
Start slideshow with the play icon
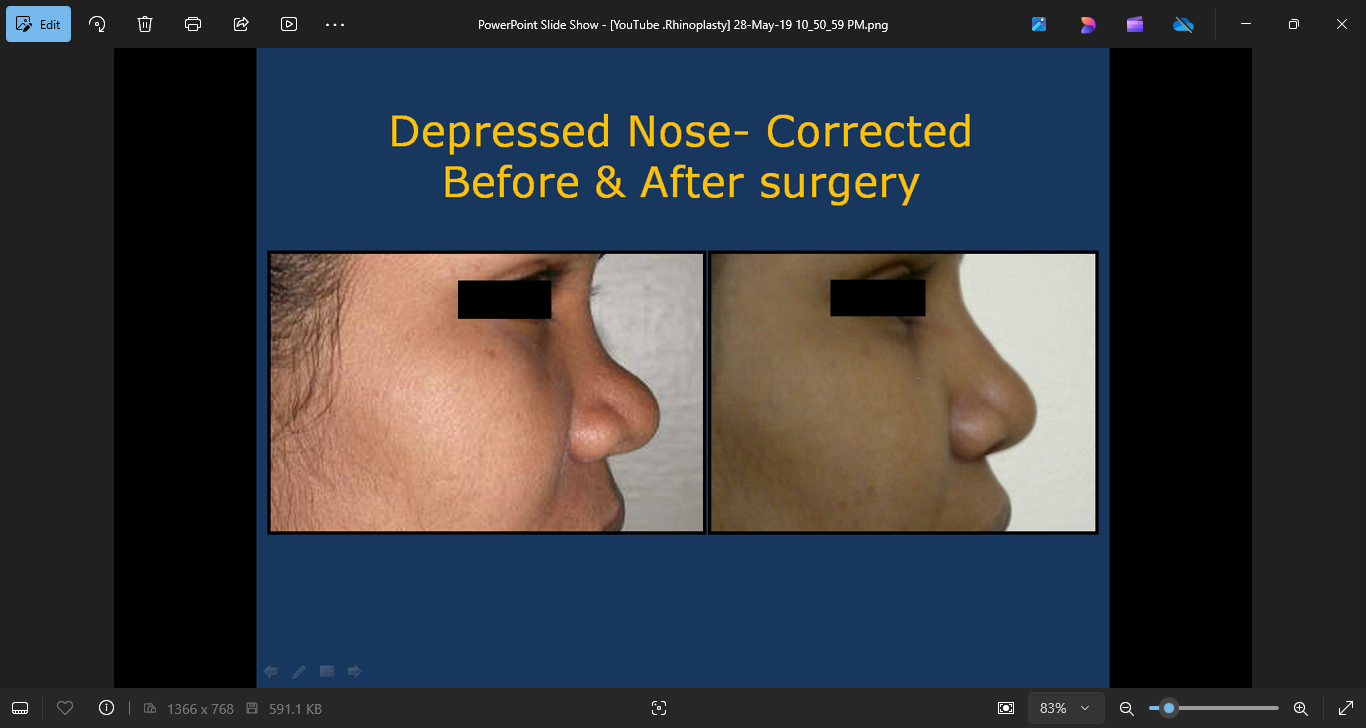tap(289, 24)
